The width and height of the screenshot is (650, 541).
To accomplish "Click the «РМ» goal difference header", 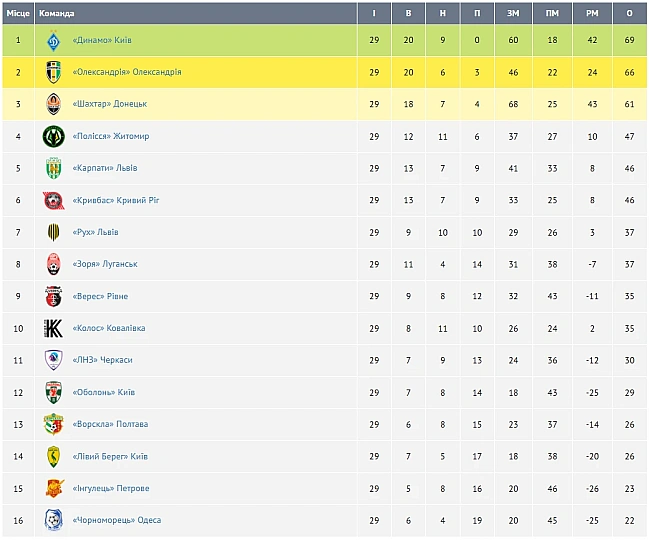I will click(x=592, y=13).
